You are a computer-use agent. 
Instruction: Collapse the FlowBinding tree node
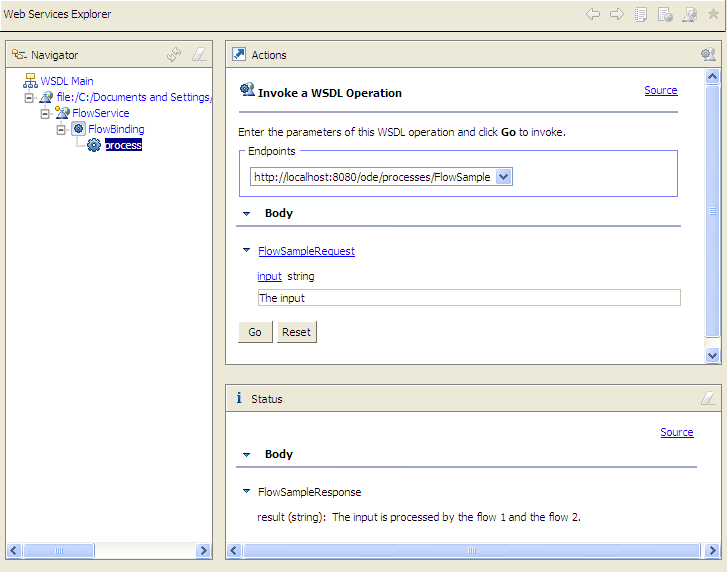click(61, 129)
